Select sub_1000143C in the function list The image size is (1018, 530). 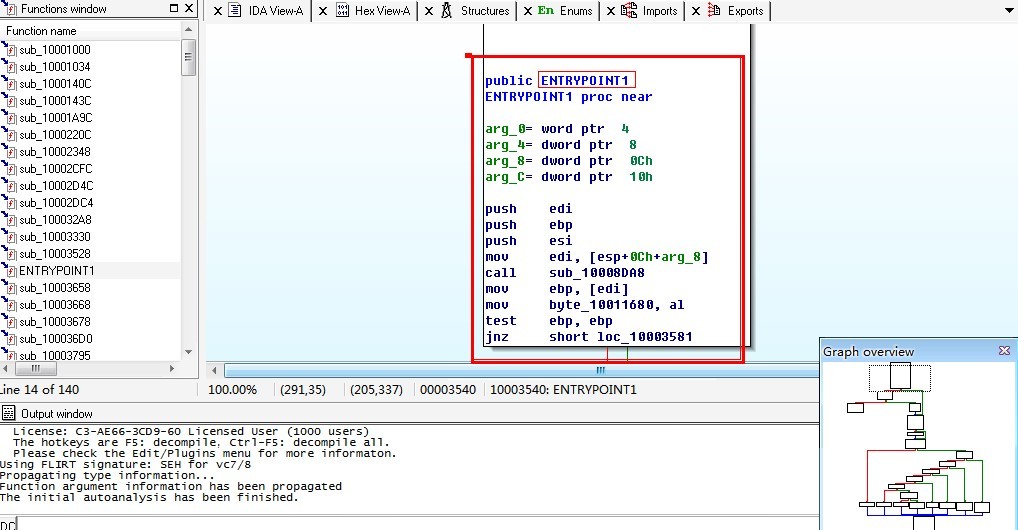pos(55,101)
